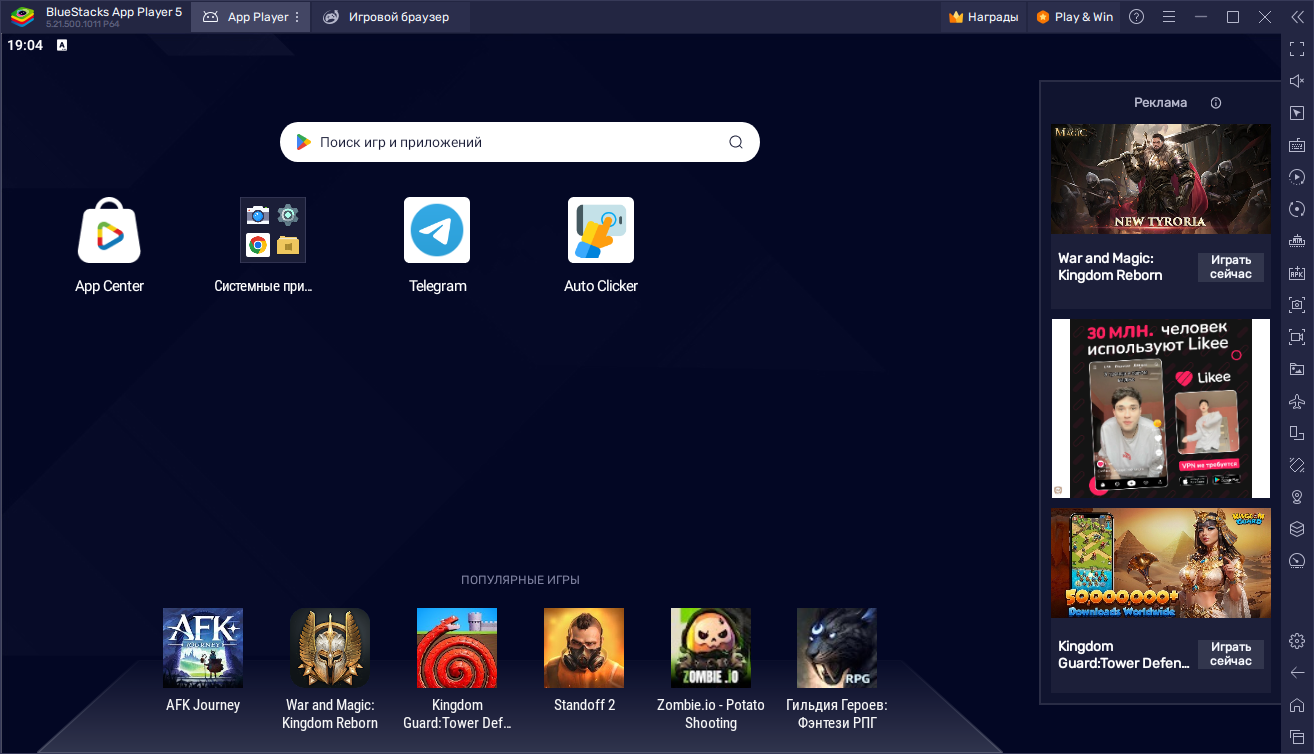
Task: Open Kingdom Guard ad banner image
Action: (1161, 563)
